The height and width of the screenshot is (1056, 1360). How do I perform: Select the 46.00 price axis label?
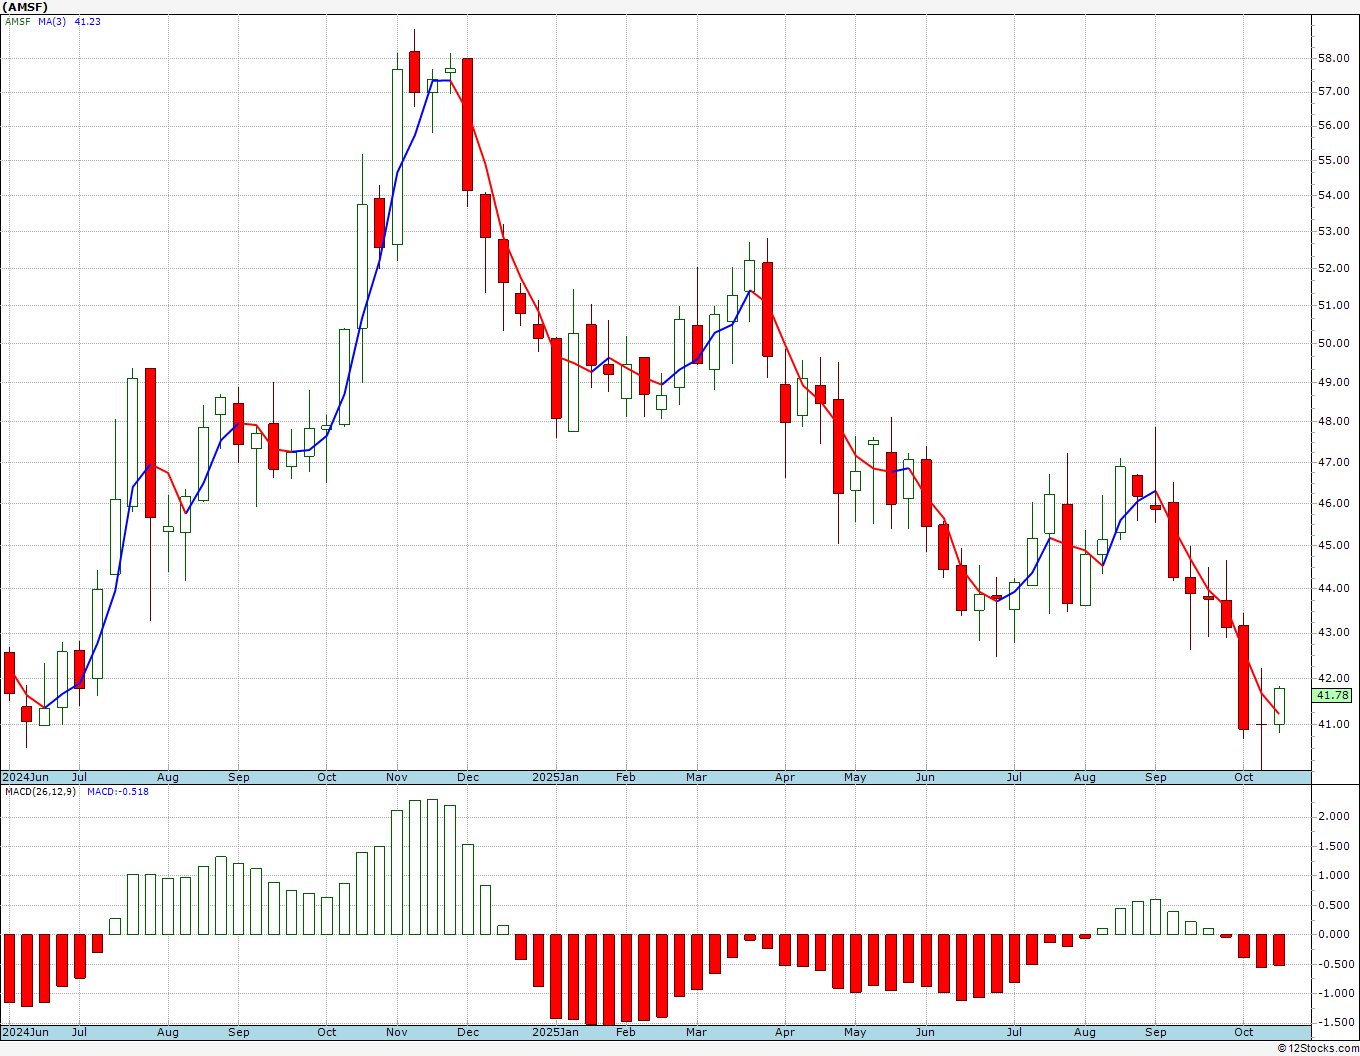1334,503
